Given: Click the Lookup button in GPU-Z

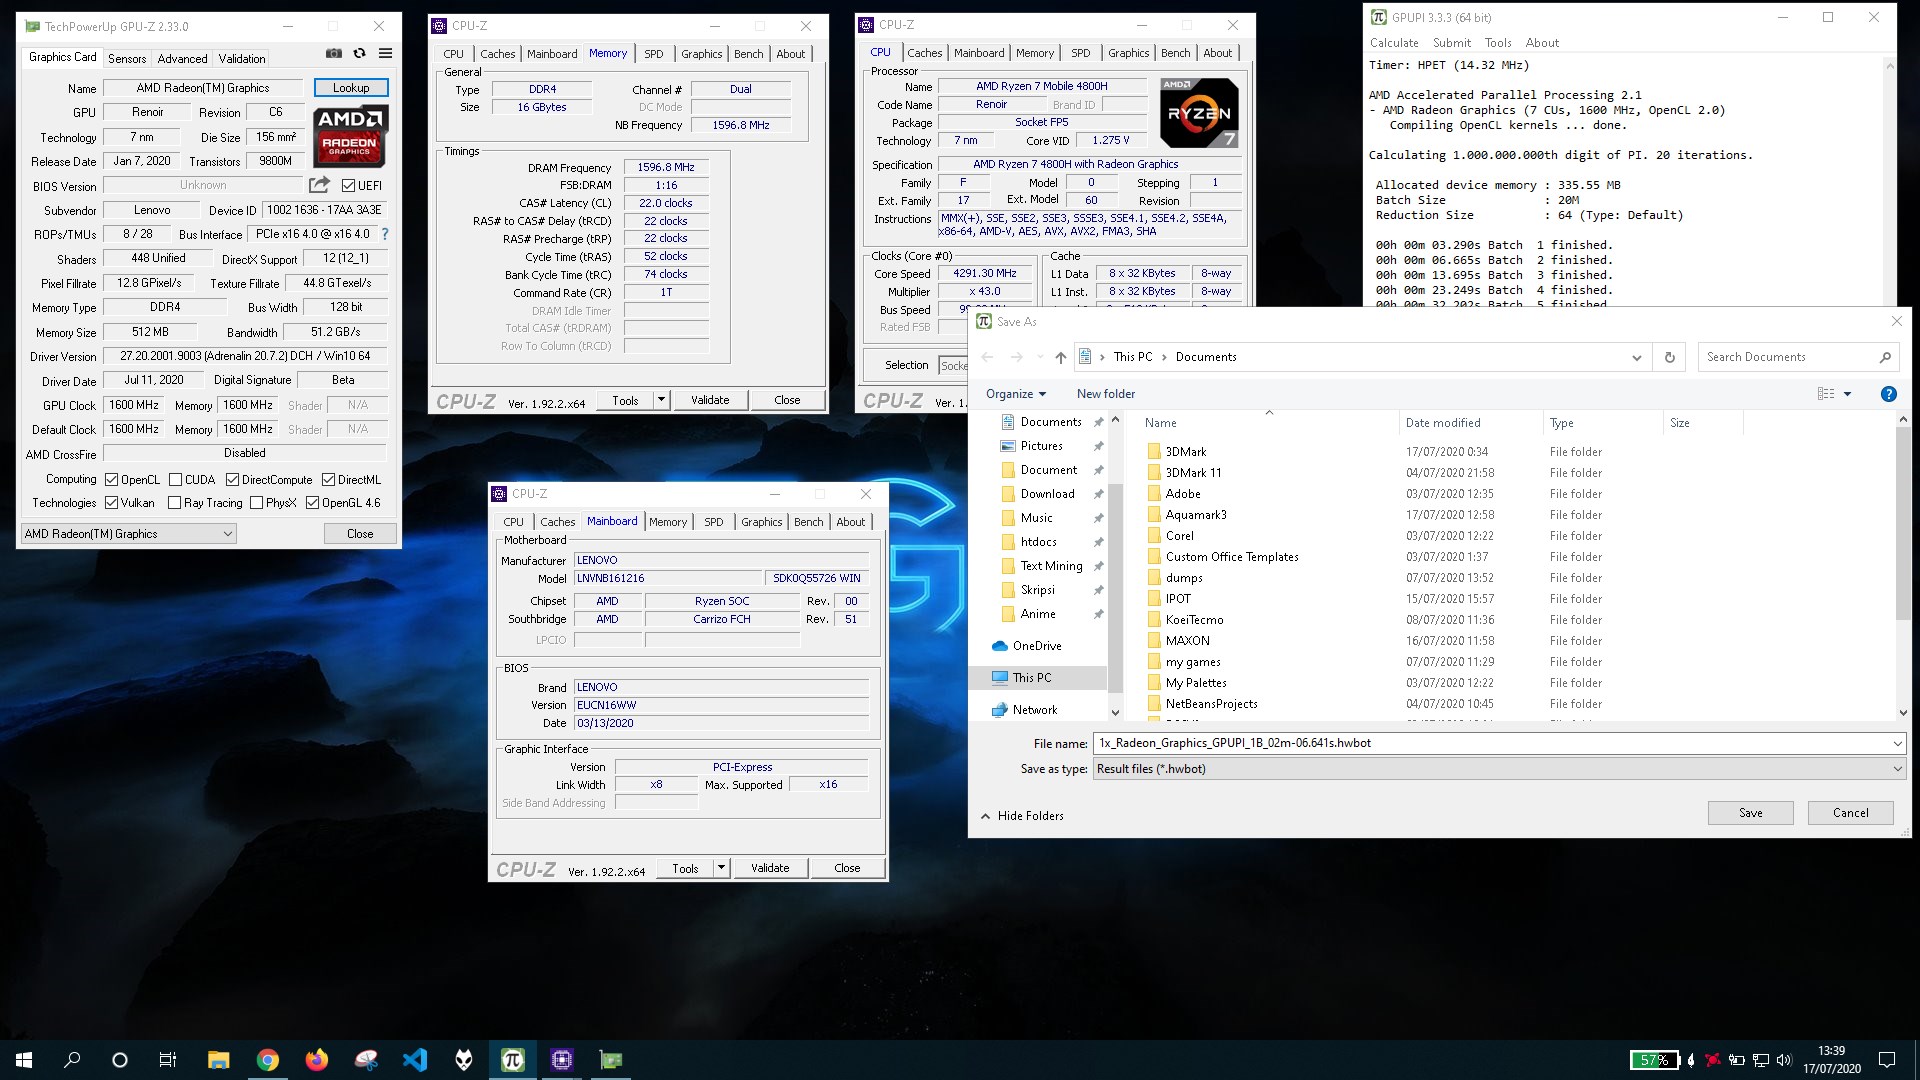Looking at the screenshot, I should point(351,88).
